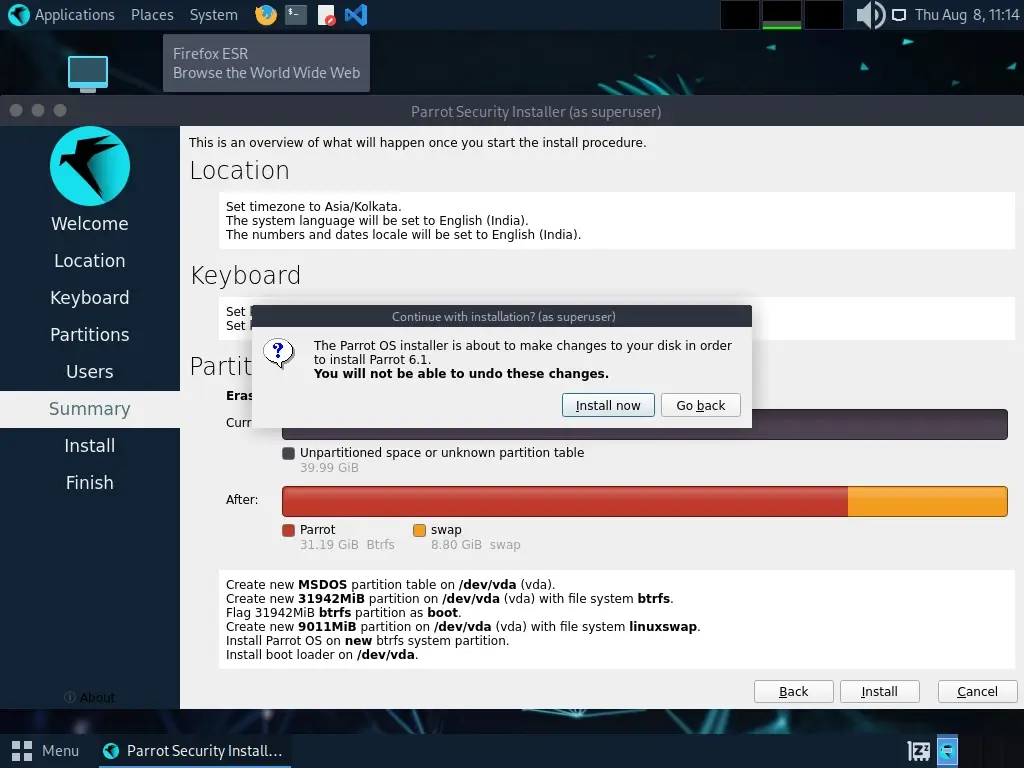Select the Parrot Security Installer taskbar entry
1024x768 pixels.
[193, 750]
